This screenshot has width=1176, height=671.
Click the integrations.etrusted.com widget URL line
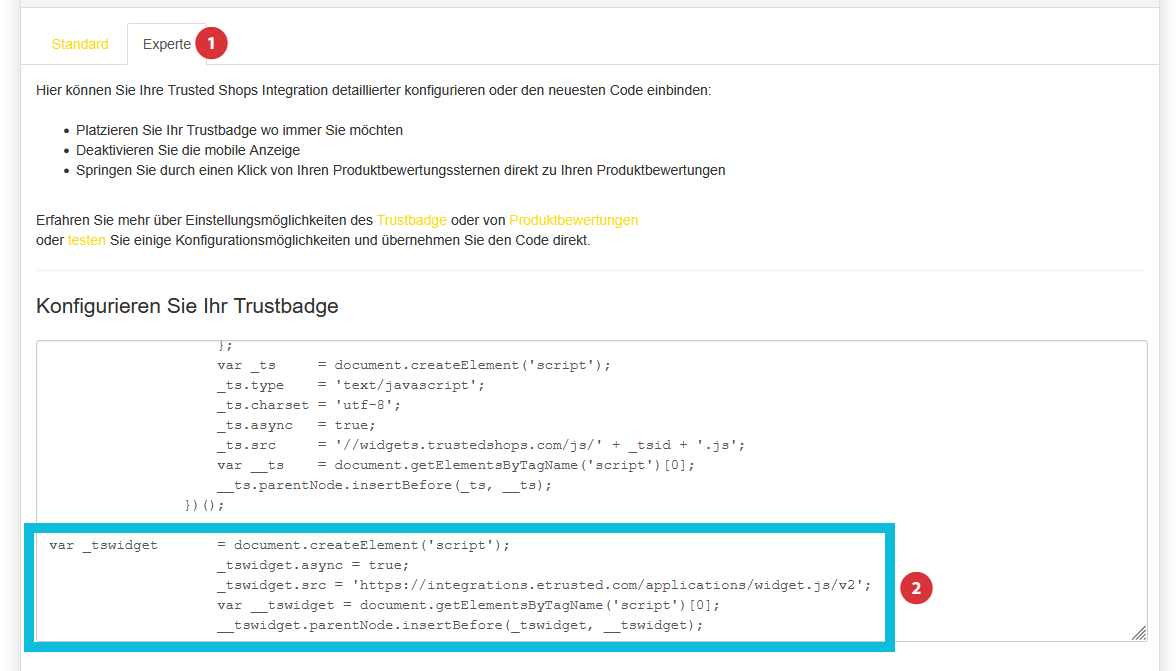pyautogui.click(x=544, y=586)
